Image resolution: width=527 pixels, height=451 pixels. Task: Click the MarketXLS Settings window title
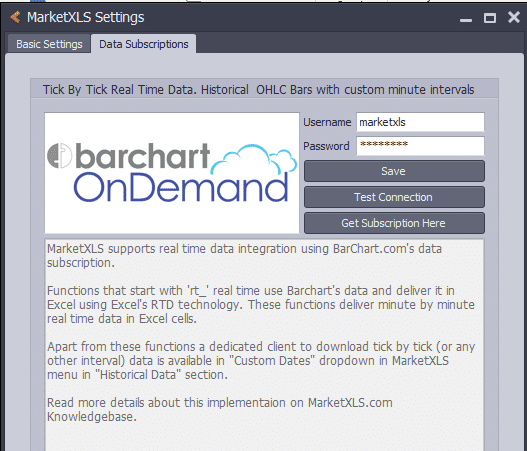tap(86, 17)
